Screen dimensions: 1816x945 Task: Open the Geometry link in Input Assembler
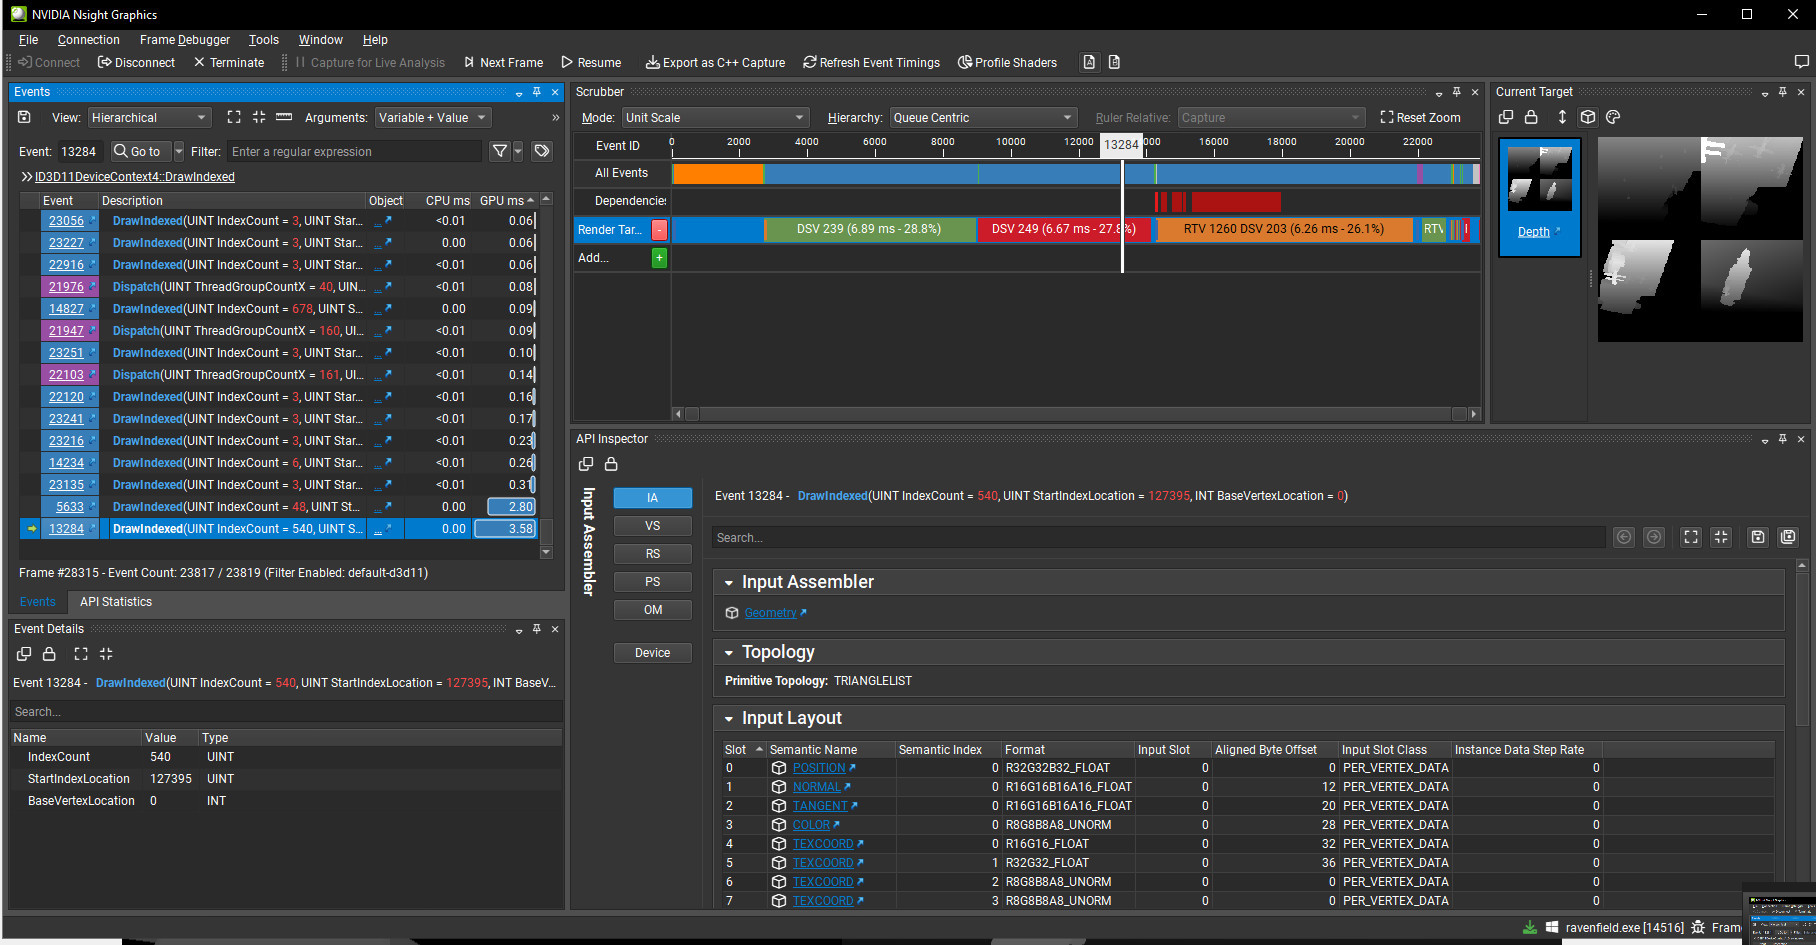click(x=770, y=613)
